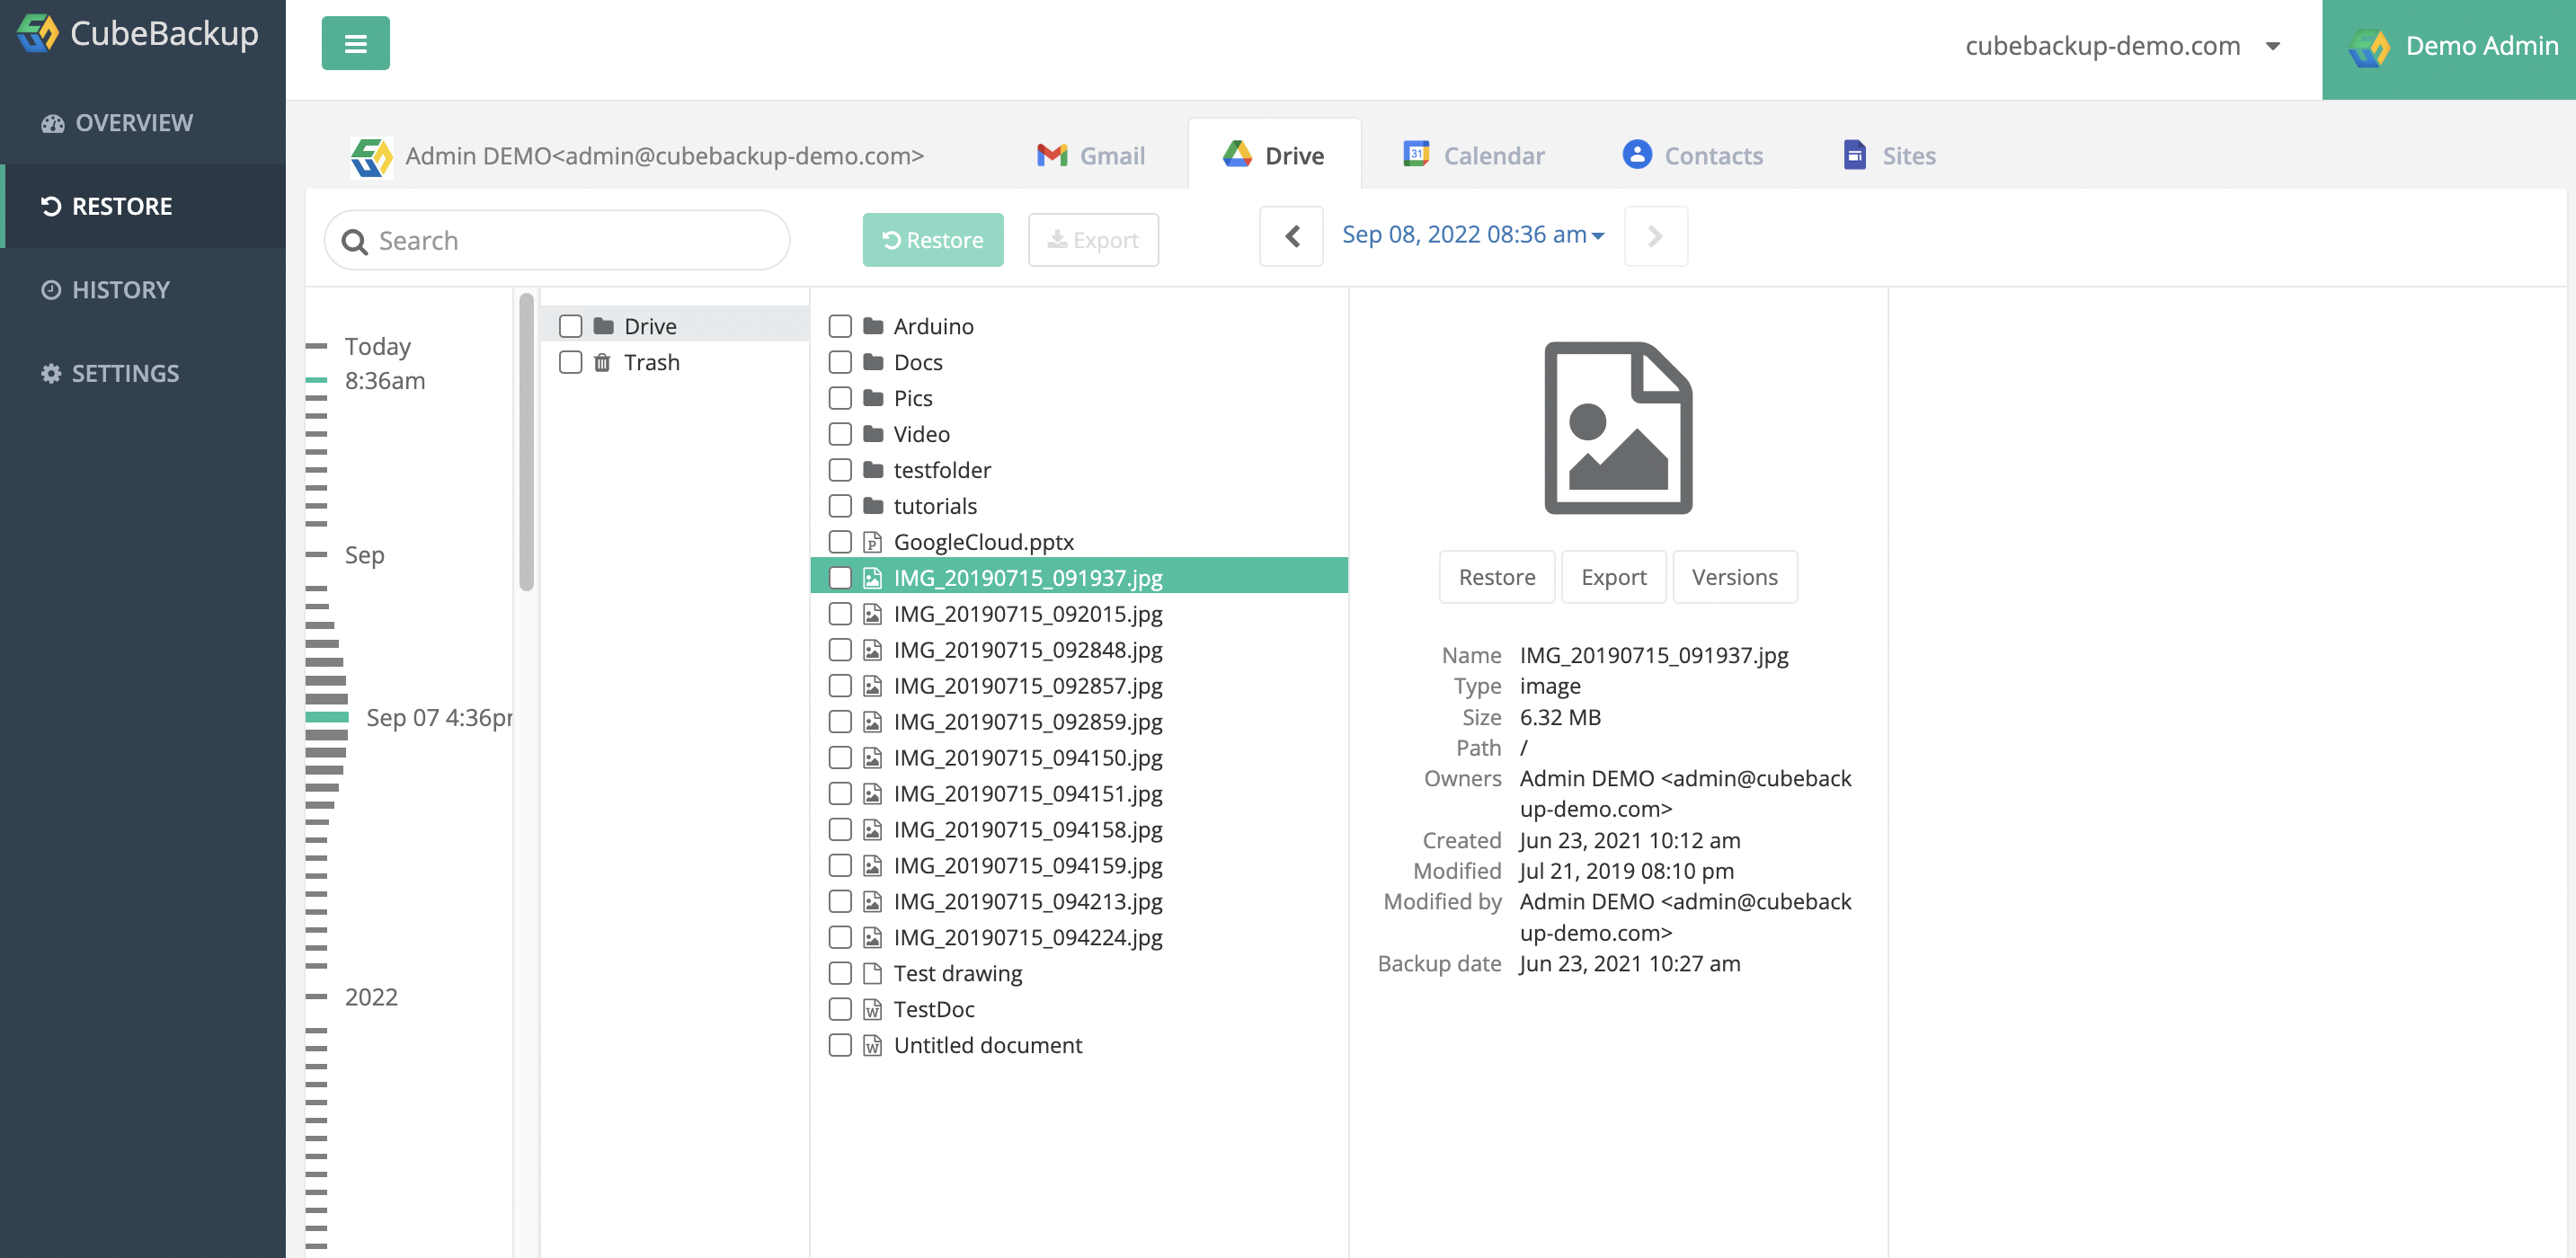
Task: Click the Restore button for selected file
Action: pyautogui.click(x=1497, y=577)
